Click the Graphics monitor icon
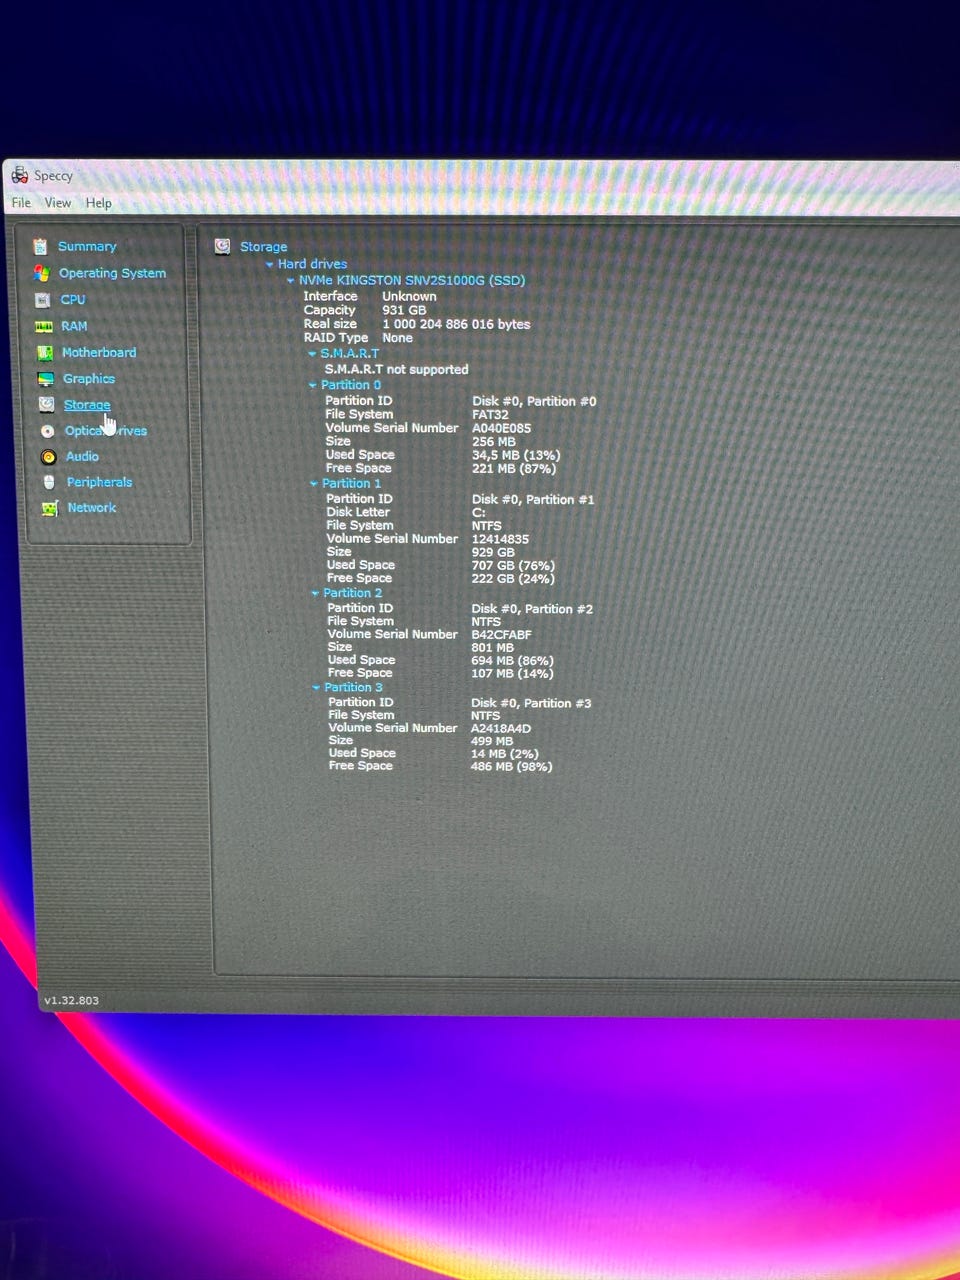 45,379
